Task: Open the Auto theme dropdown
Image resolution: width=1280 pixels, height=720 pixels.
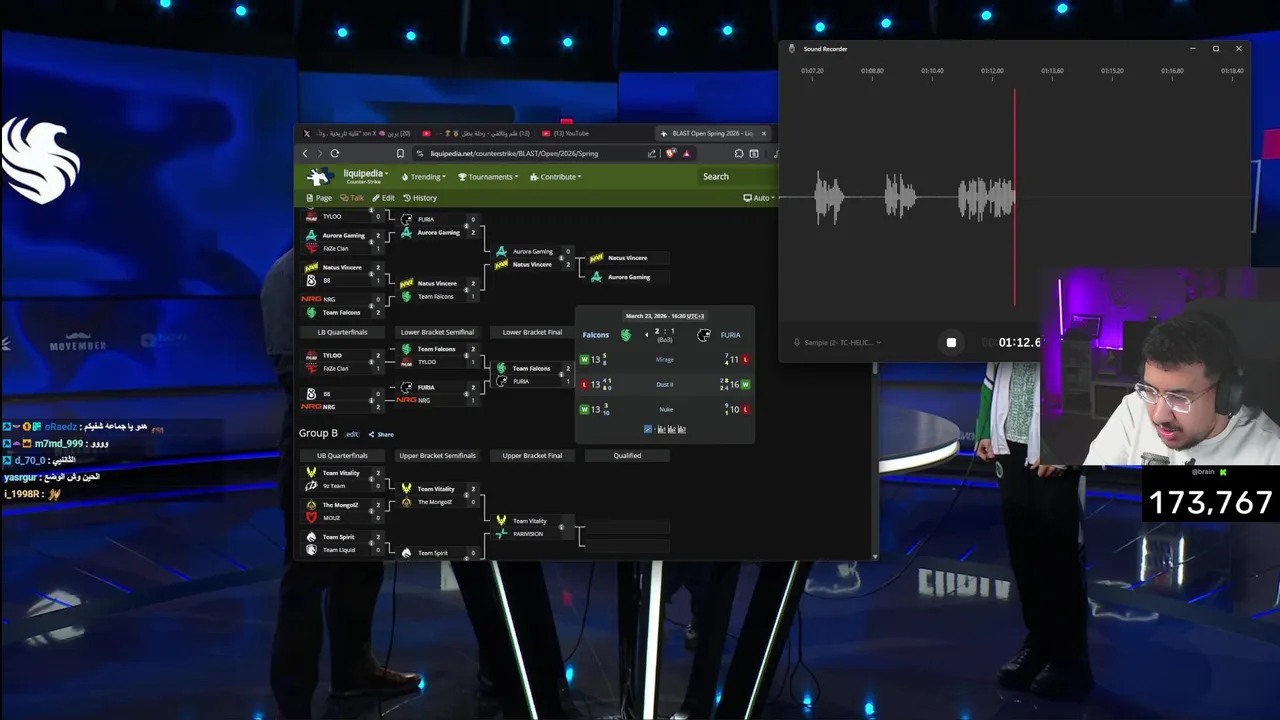Action: click(759, 198)
